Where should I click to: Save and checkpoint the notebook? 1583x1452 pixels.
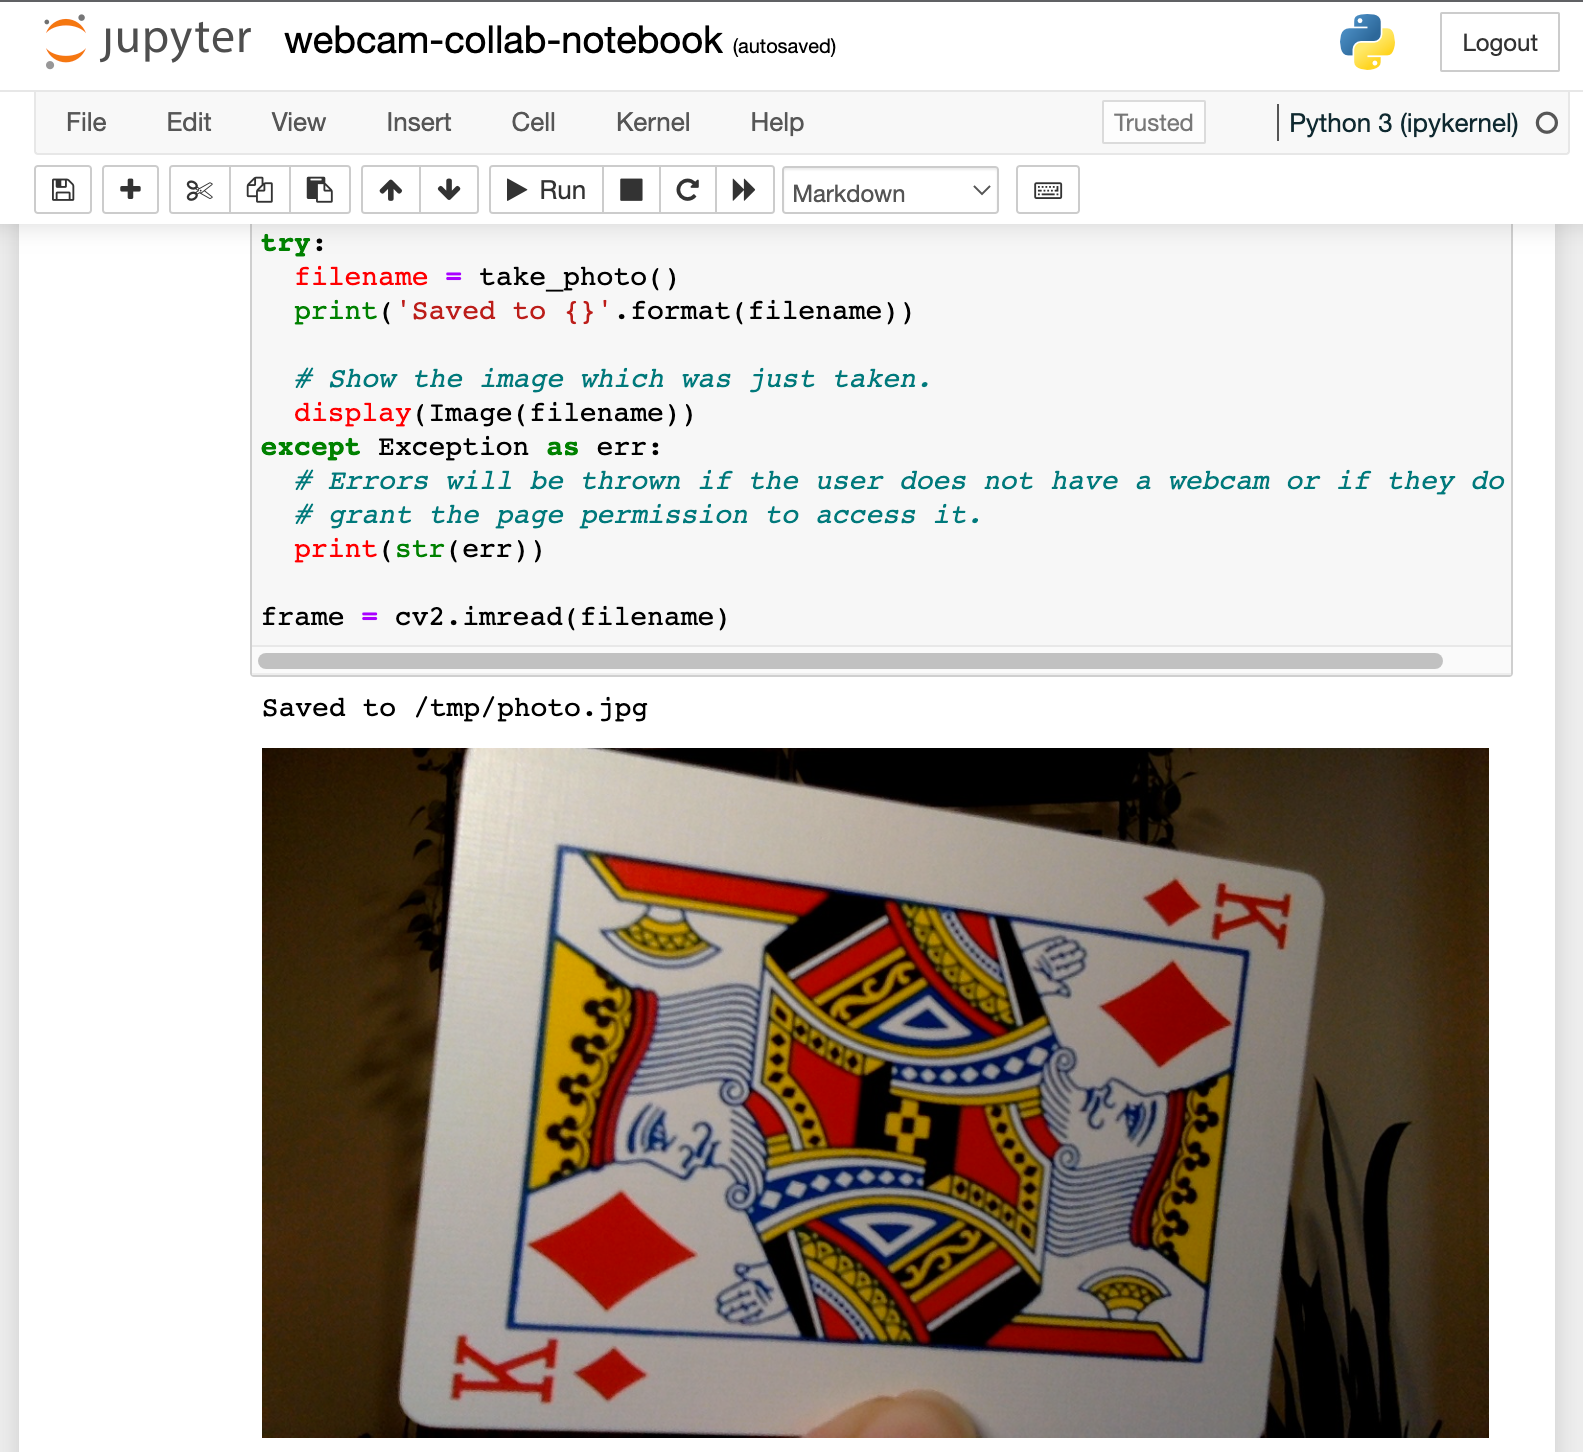pyautogui.click(x=63, y=190)
